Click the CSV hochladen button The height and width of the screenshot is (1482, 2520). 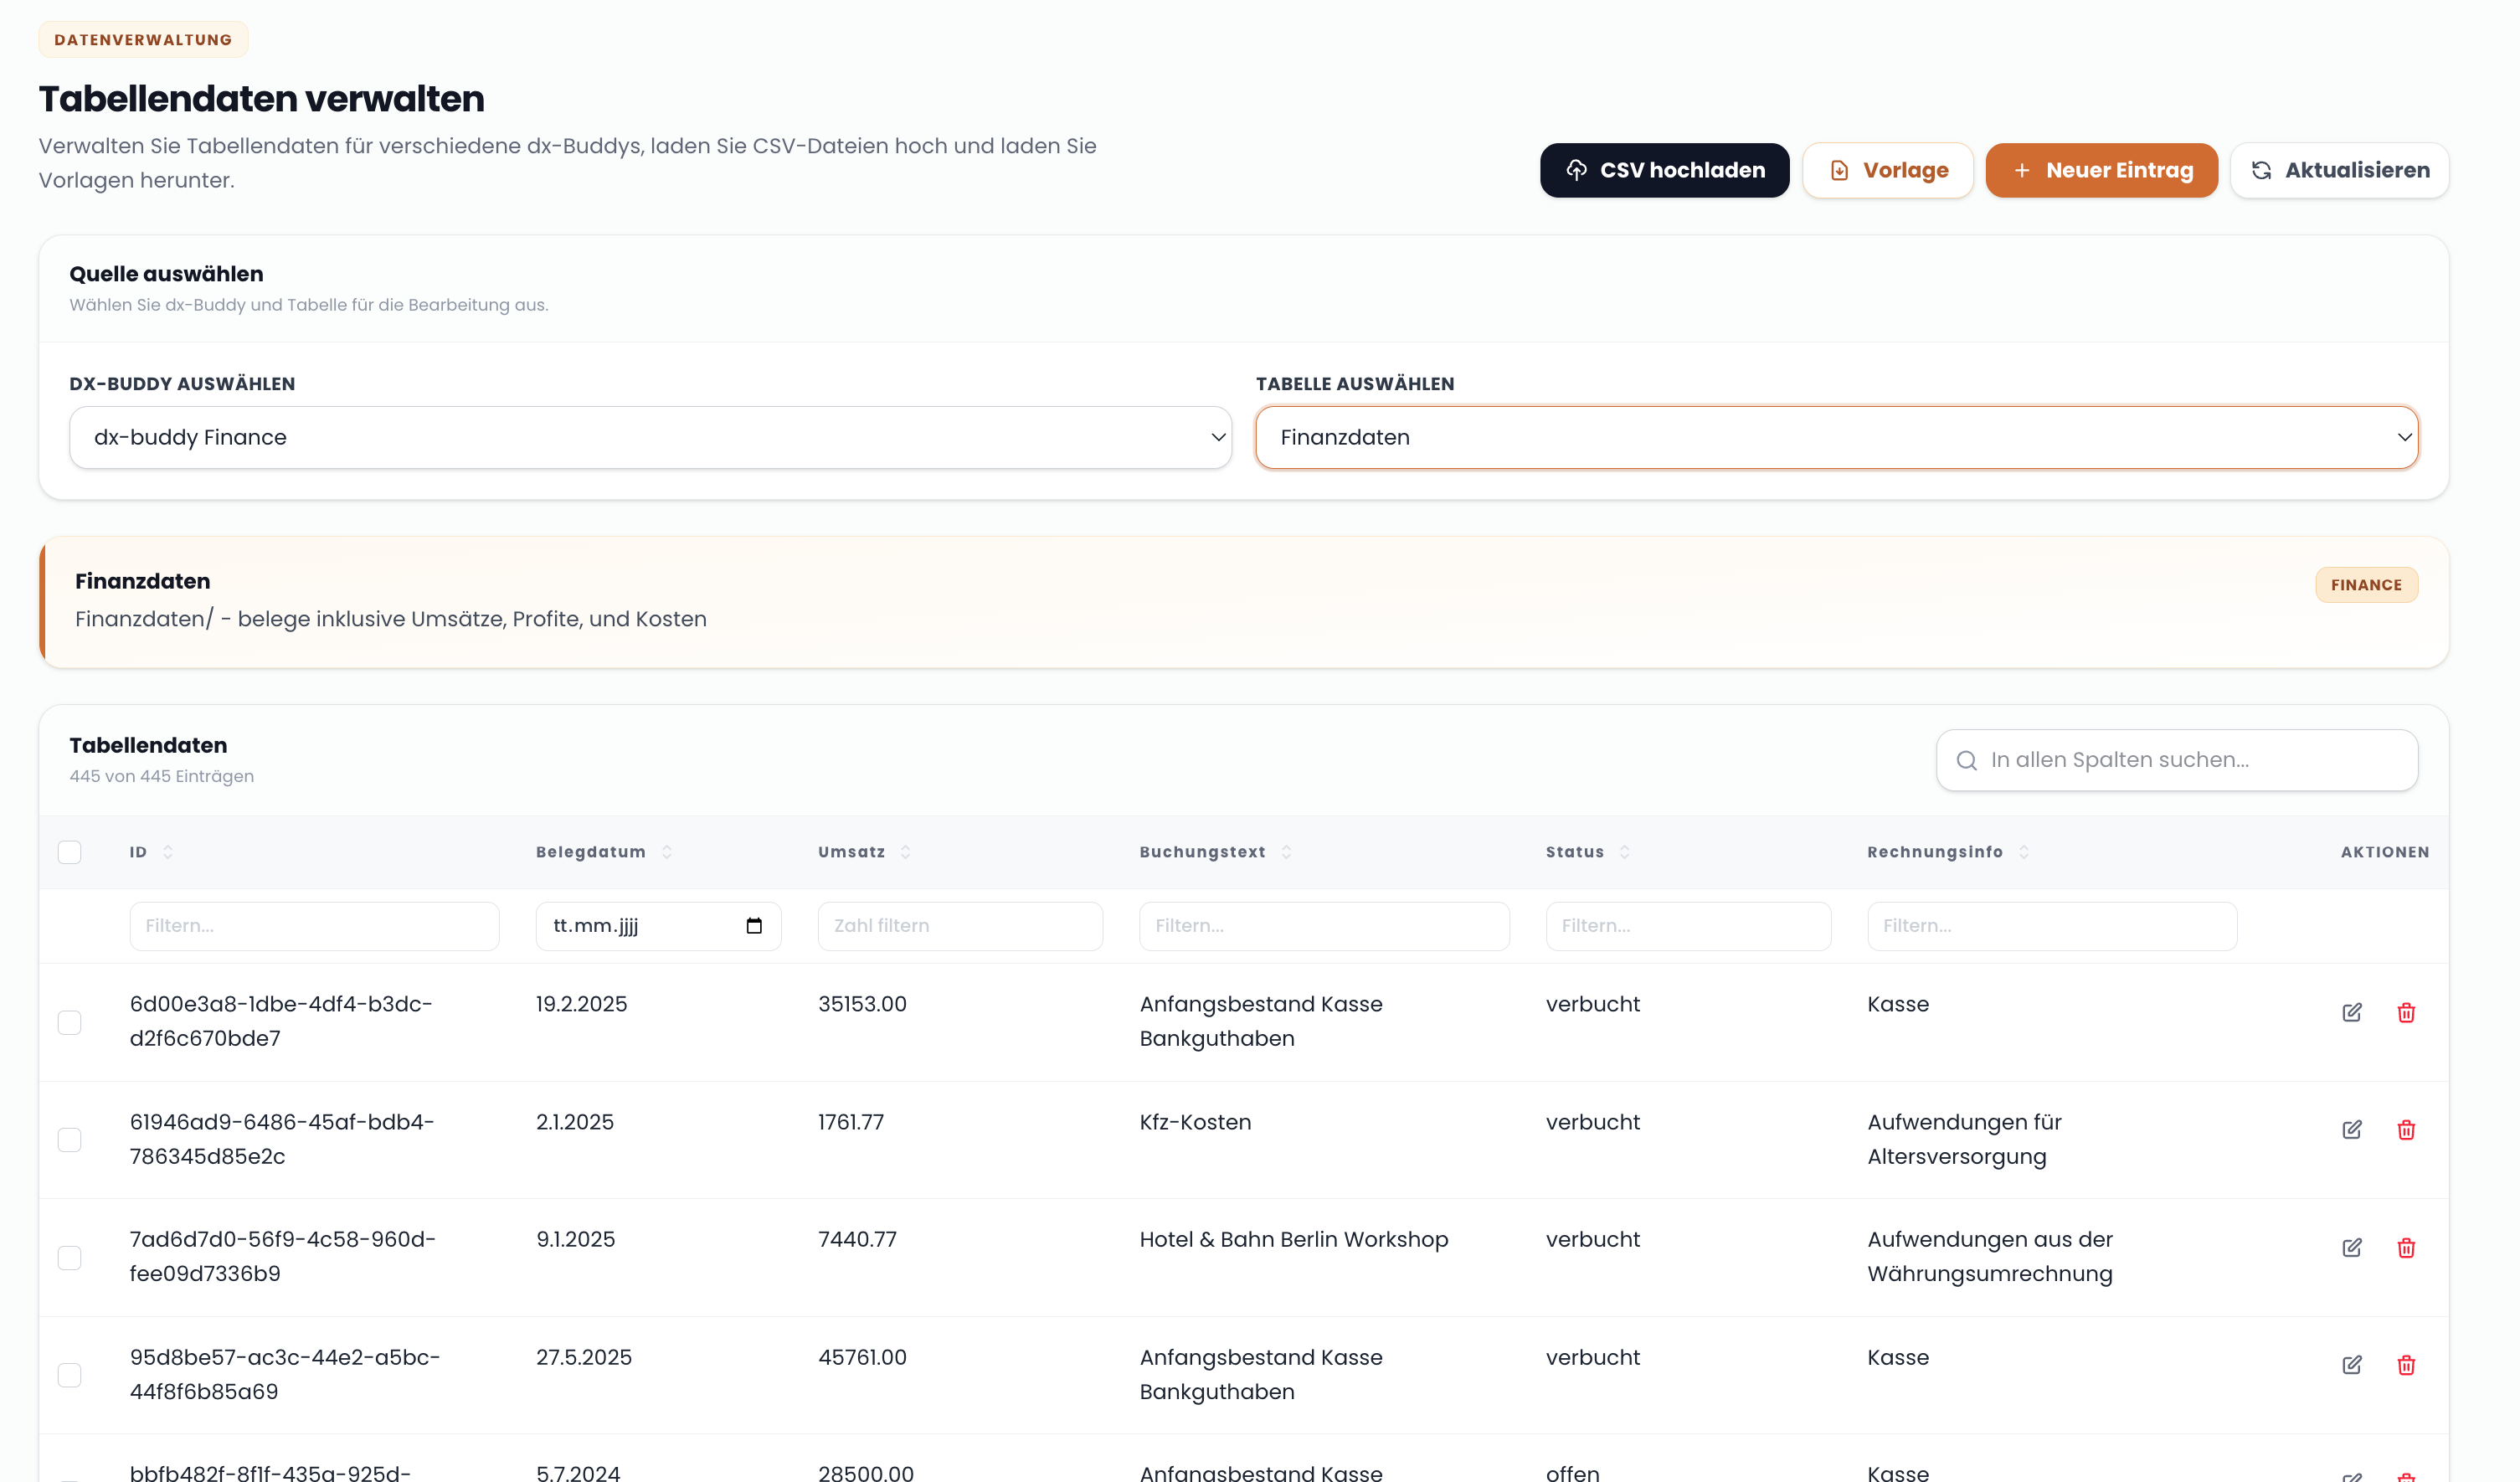[x=1664, y=170]
